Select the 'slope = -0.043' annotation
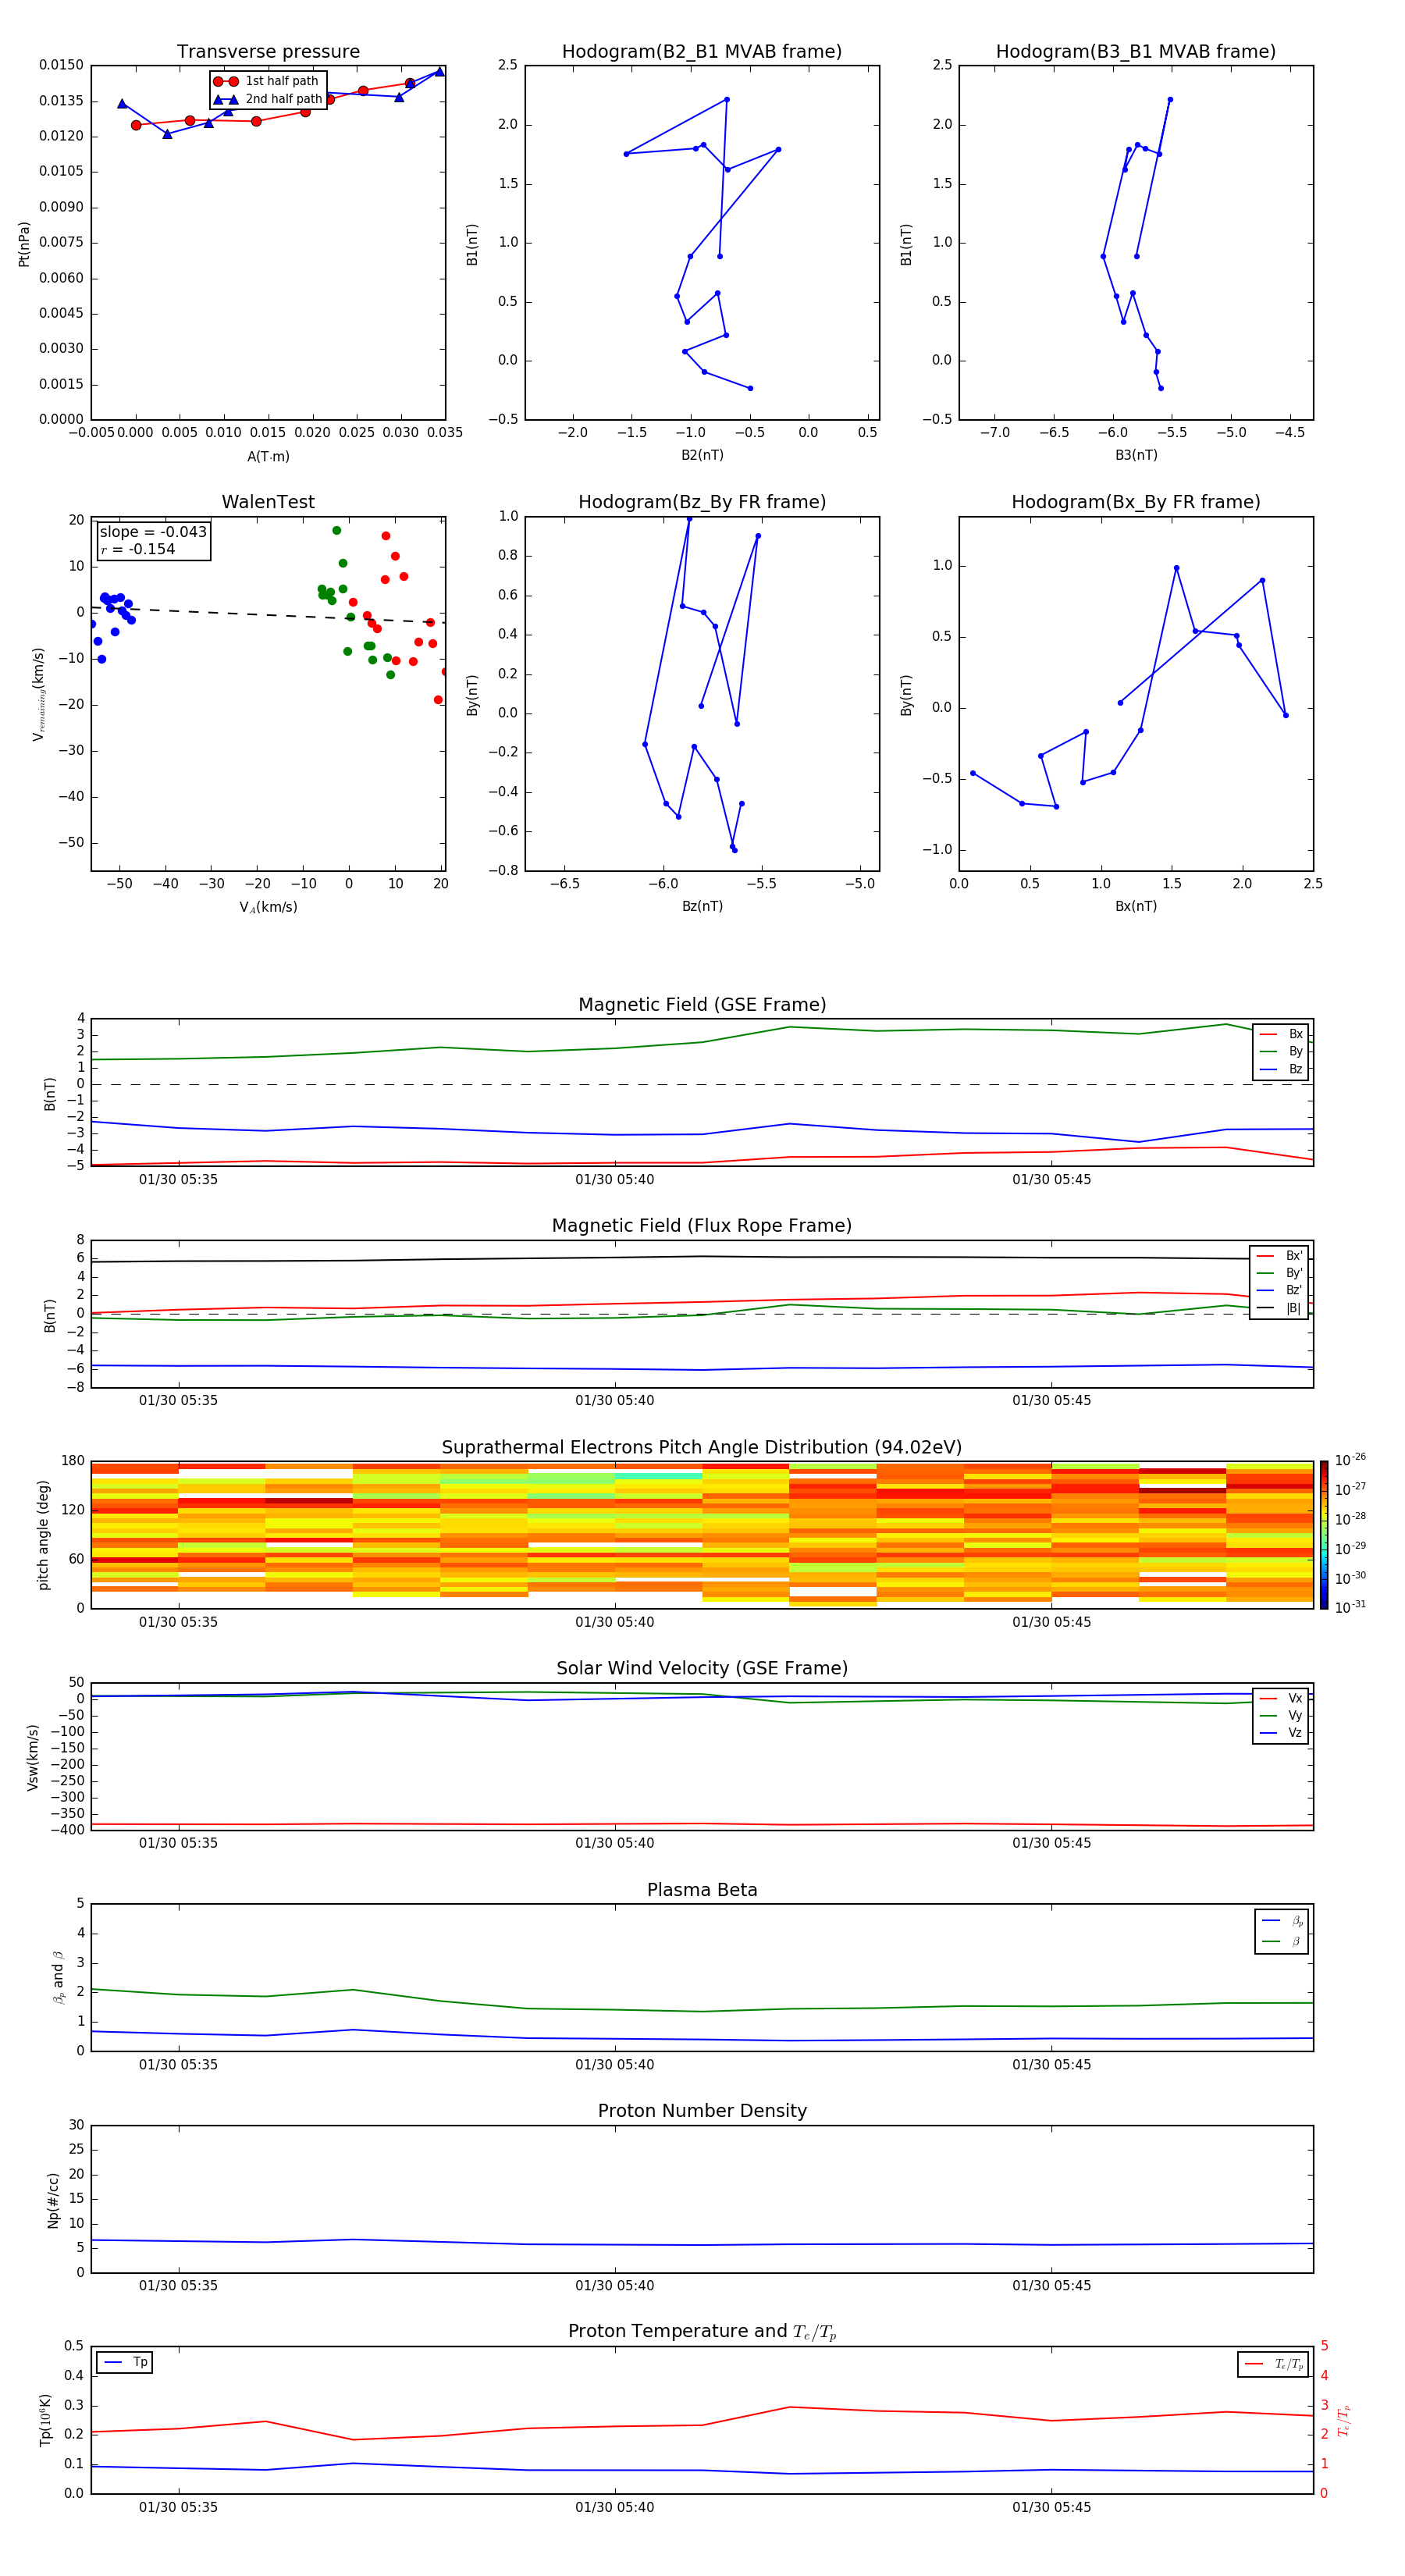Image resolution: width=1405 pixels, height=2576 pixels. 153,532
